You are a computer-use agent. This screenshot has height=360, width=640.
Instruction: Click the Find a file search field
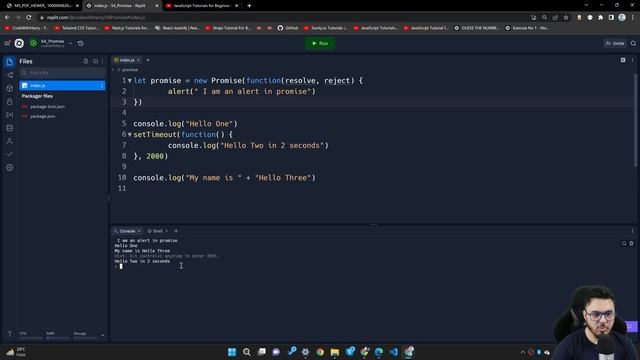point(62,73)
